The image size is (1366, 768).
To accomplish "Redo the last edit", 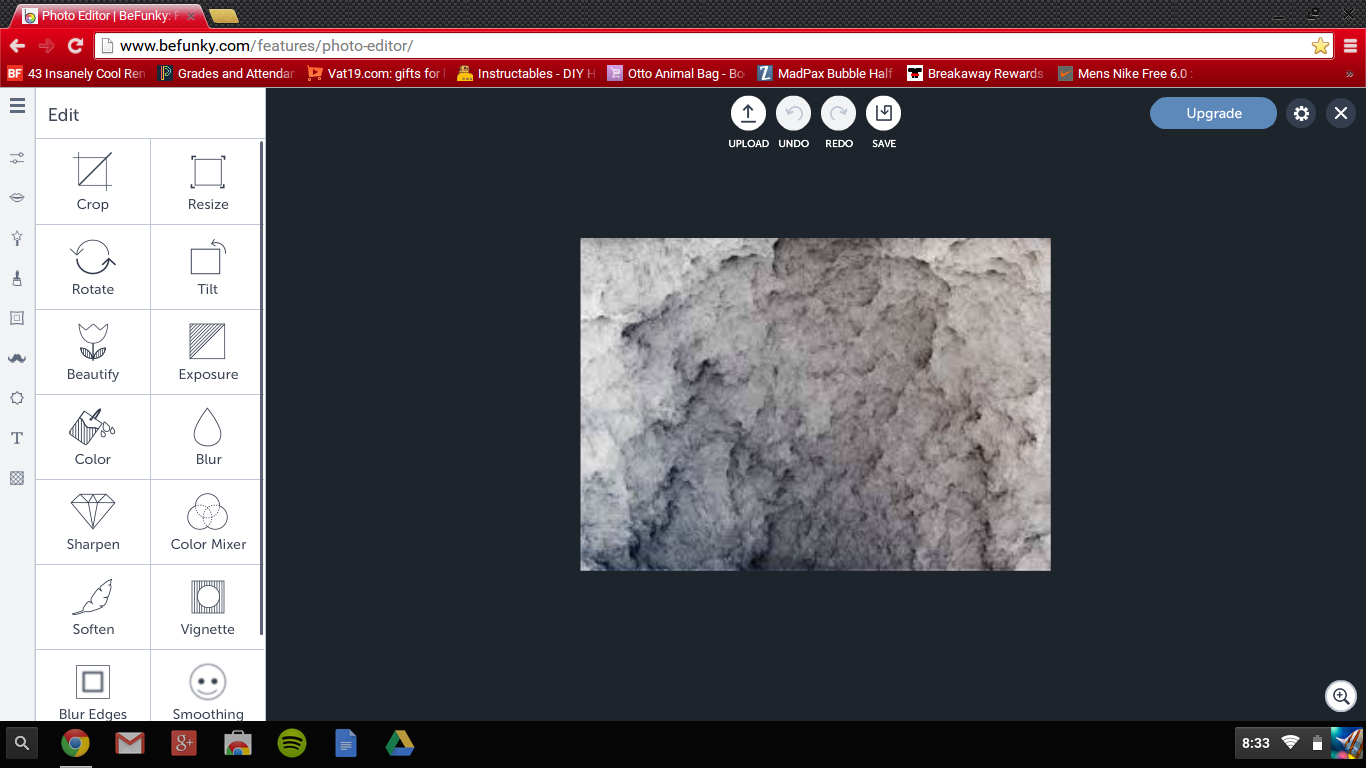I will click(x=838, y=114).
